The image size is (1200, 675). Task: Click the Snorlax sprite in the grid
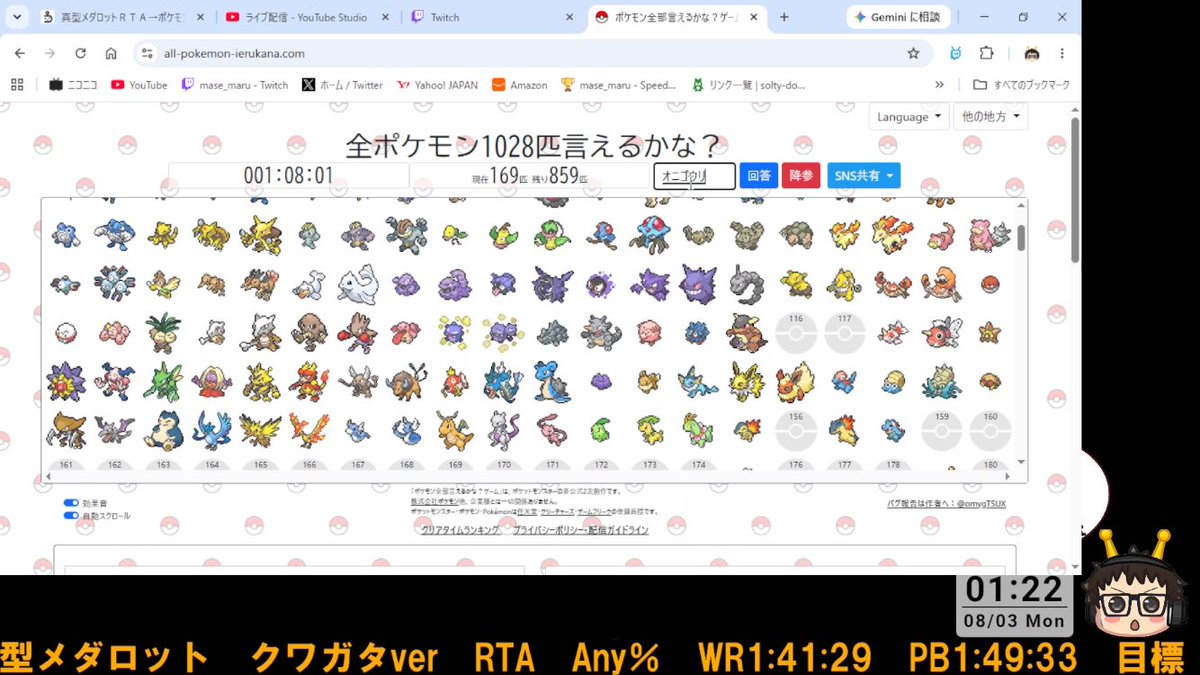pos(165,429)
